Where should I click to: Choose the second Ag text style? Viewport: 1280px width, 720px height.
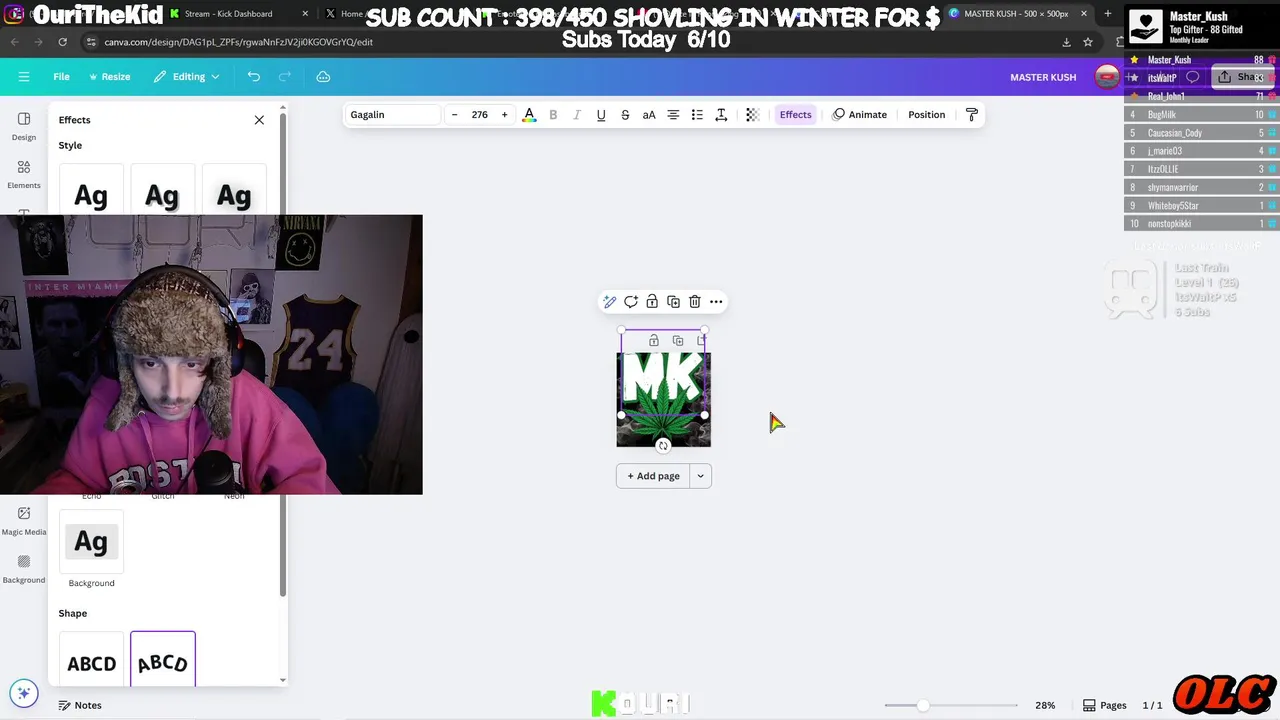(162, 195)
